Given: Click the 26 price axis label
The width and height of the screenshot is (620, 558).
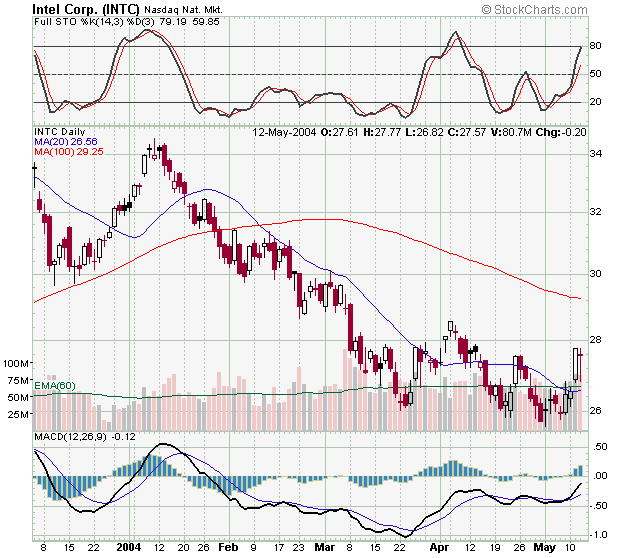Looking at the screenshot, I should point(595,410).
